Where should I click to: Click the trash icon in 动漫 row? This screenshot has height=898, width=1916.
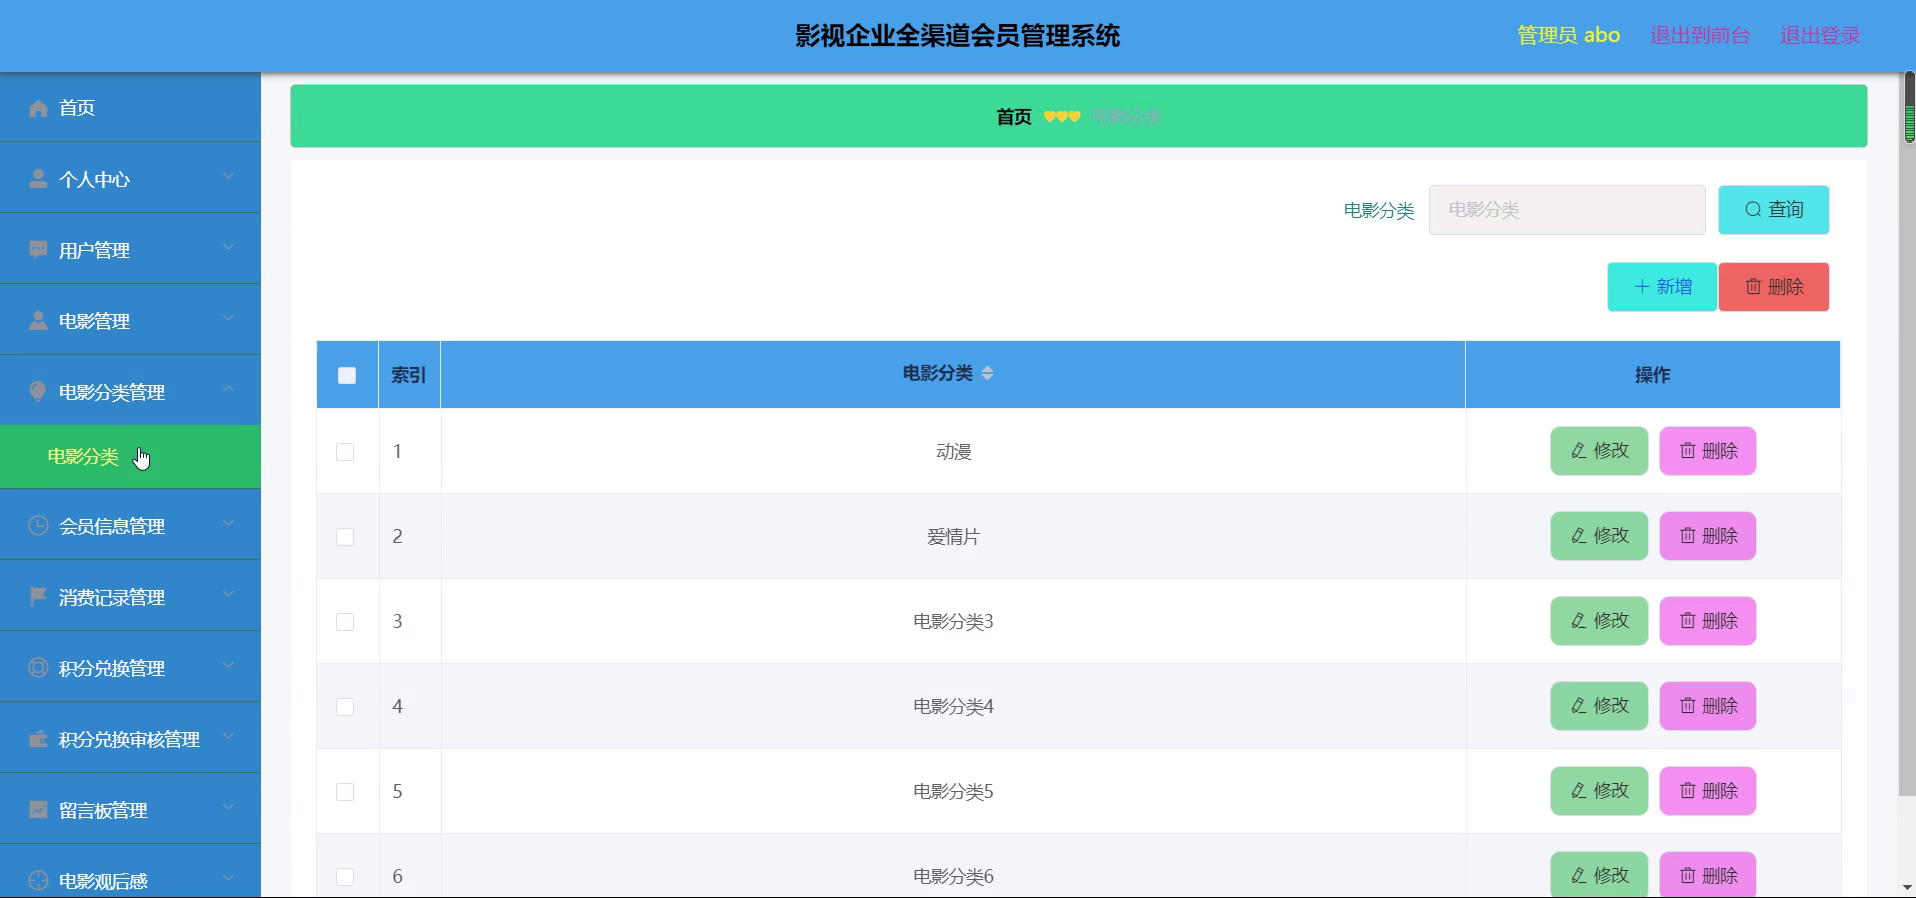point(1688,451)
